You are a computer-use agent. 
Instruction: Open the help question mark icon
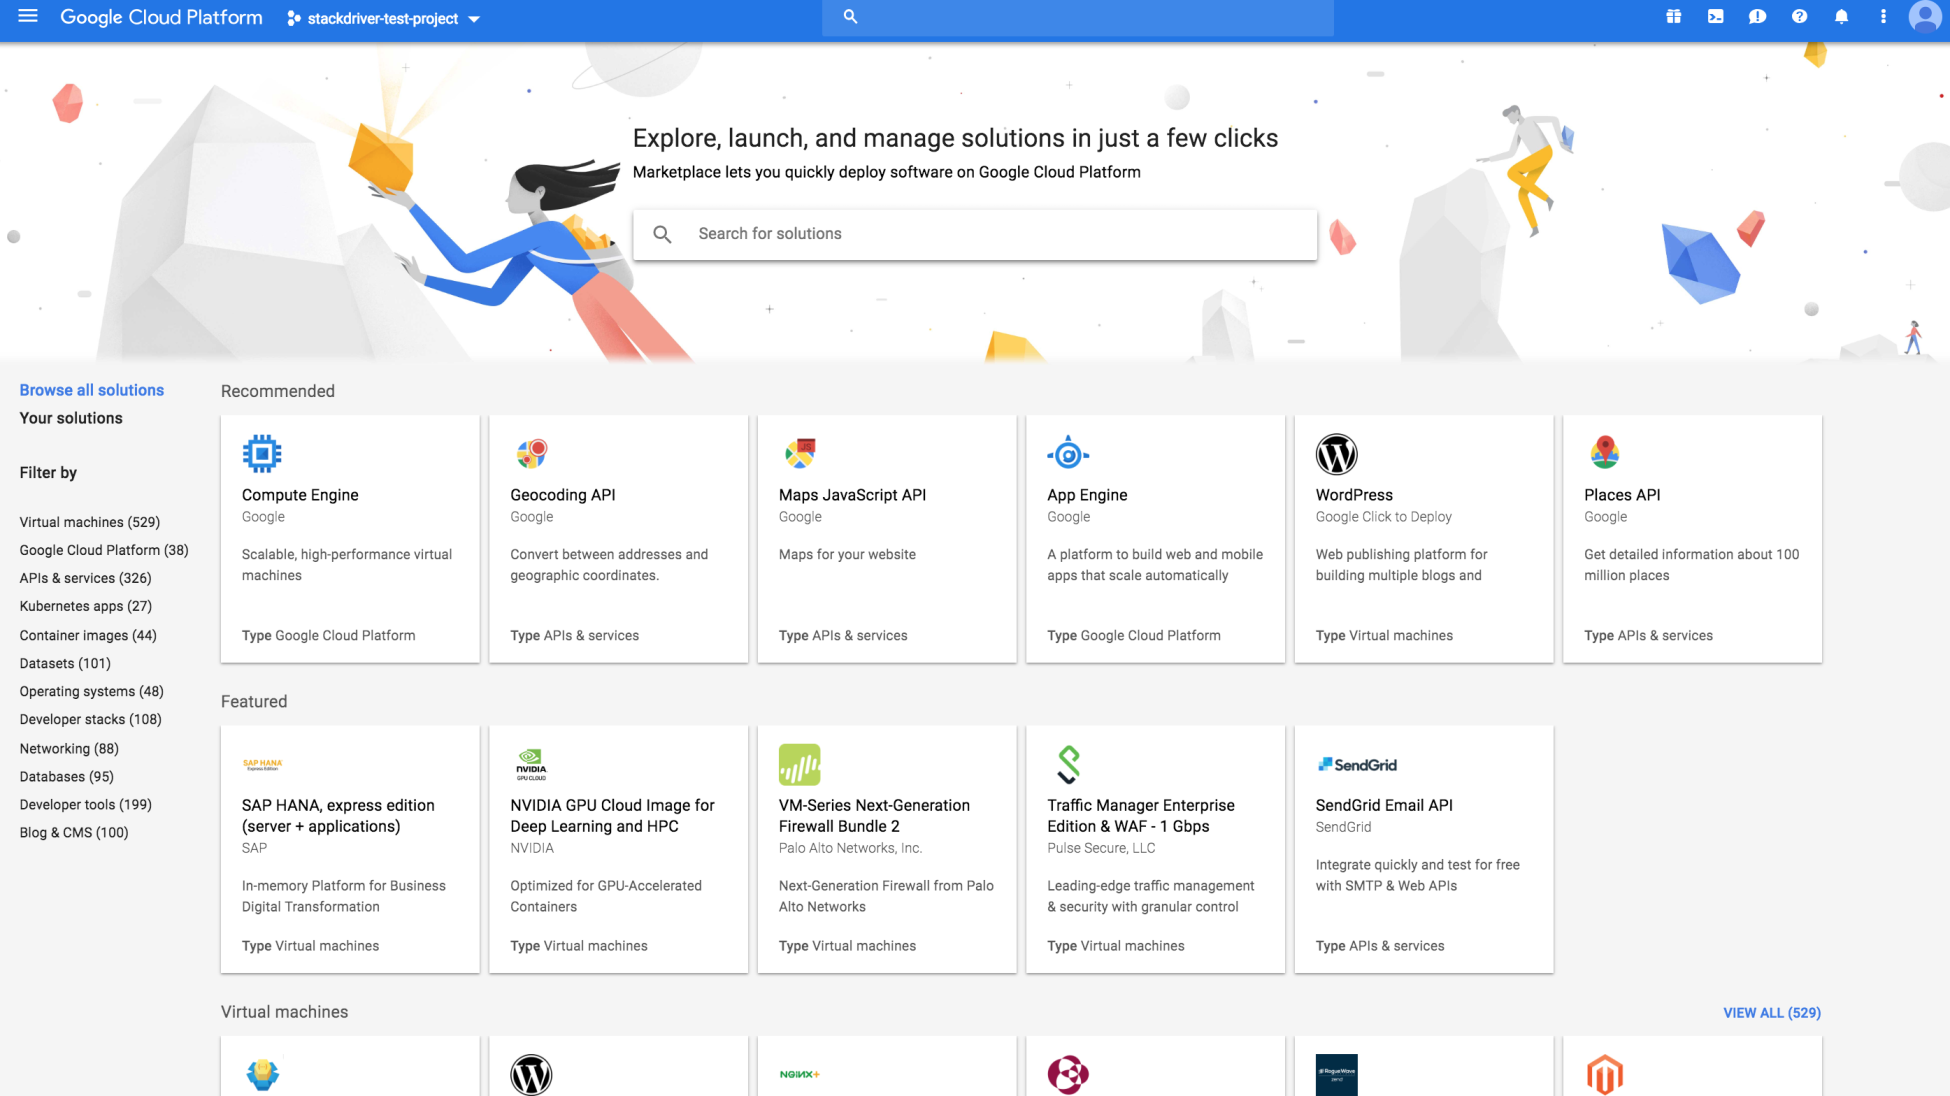[x=1799, y=17]
